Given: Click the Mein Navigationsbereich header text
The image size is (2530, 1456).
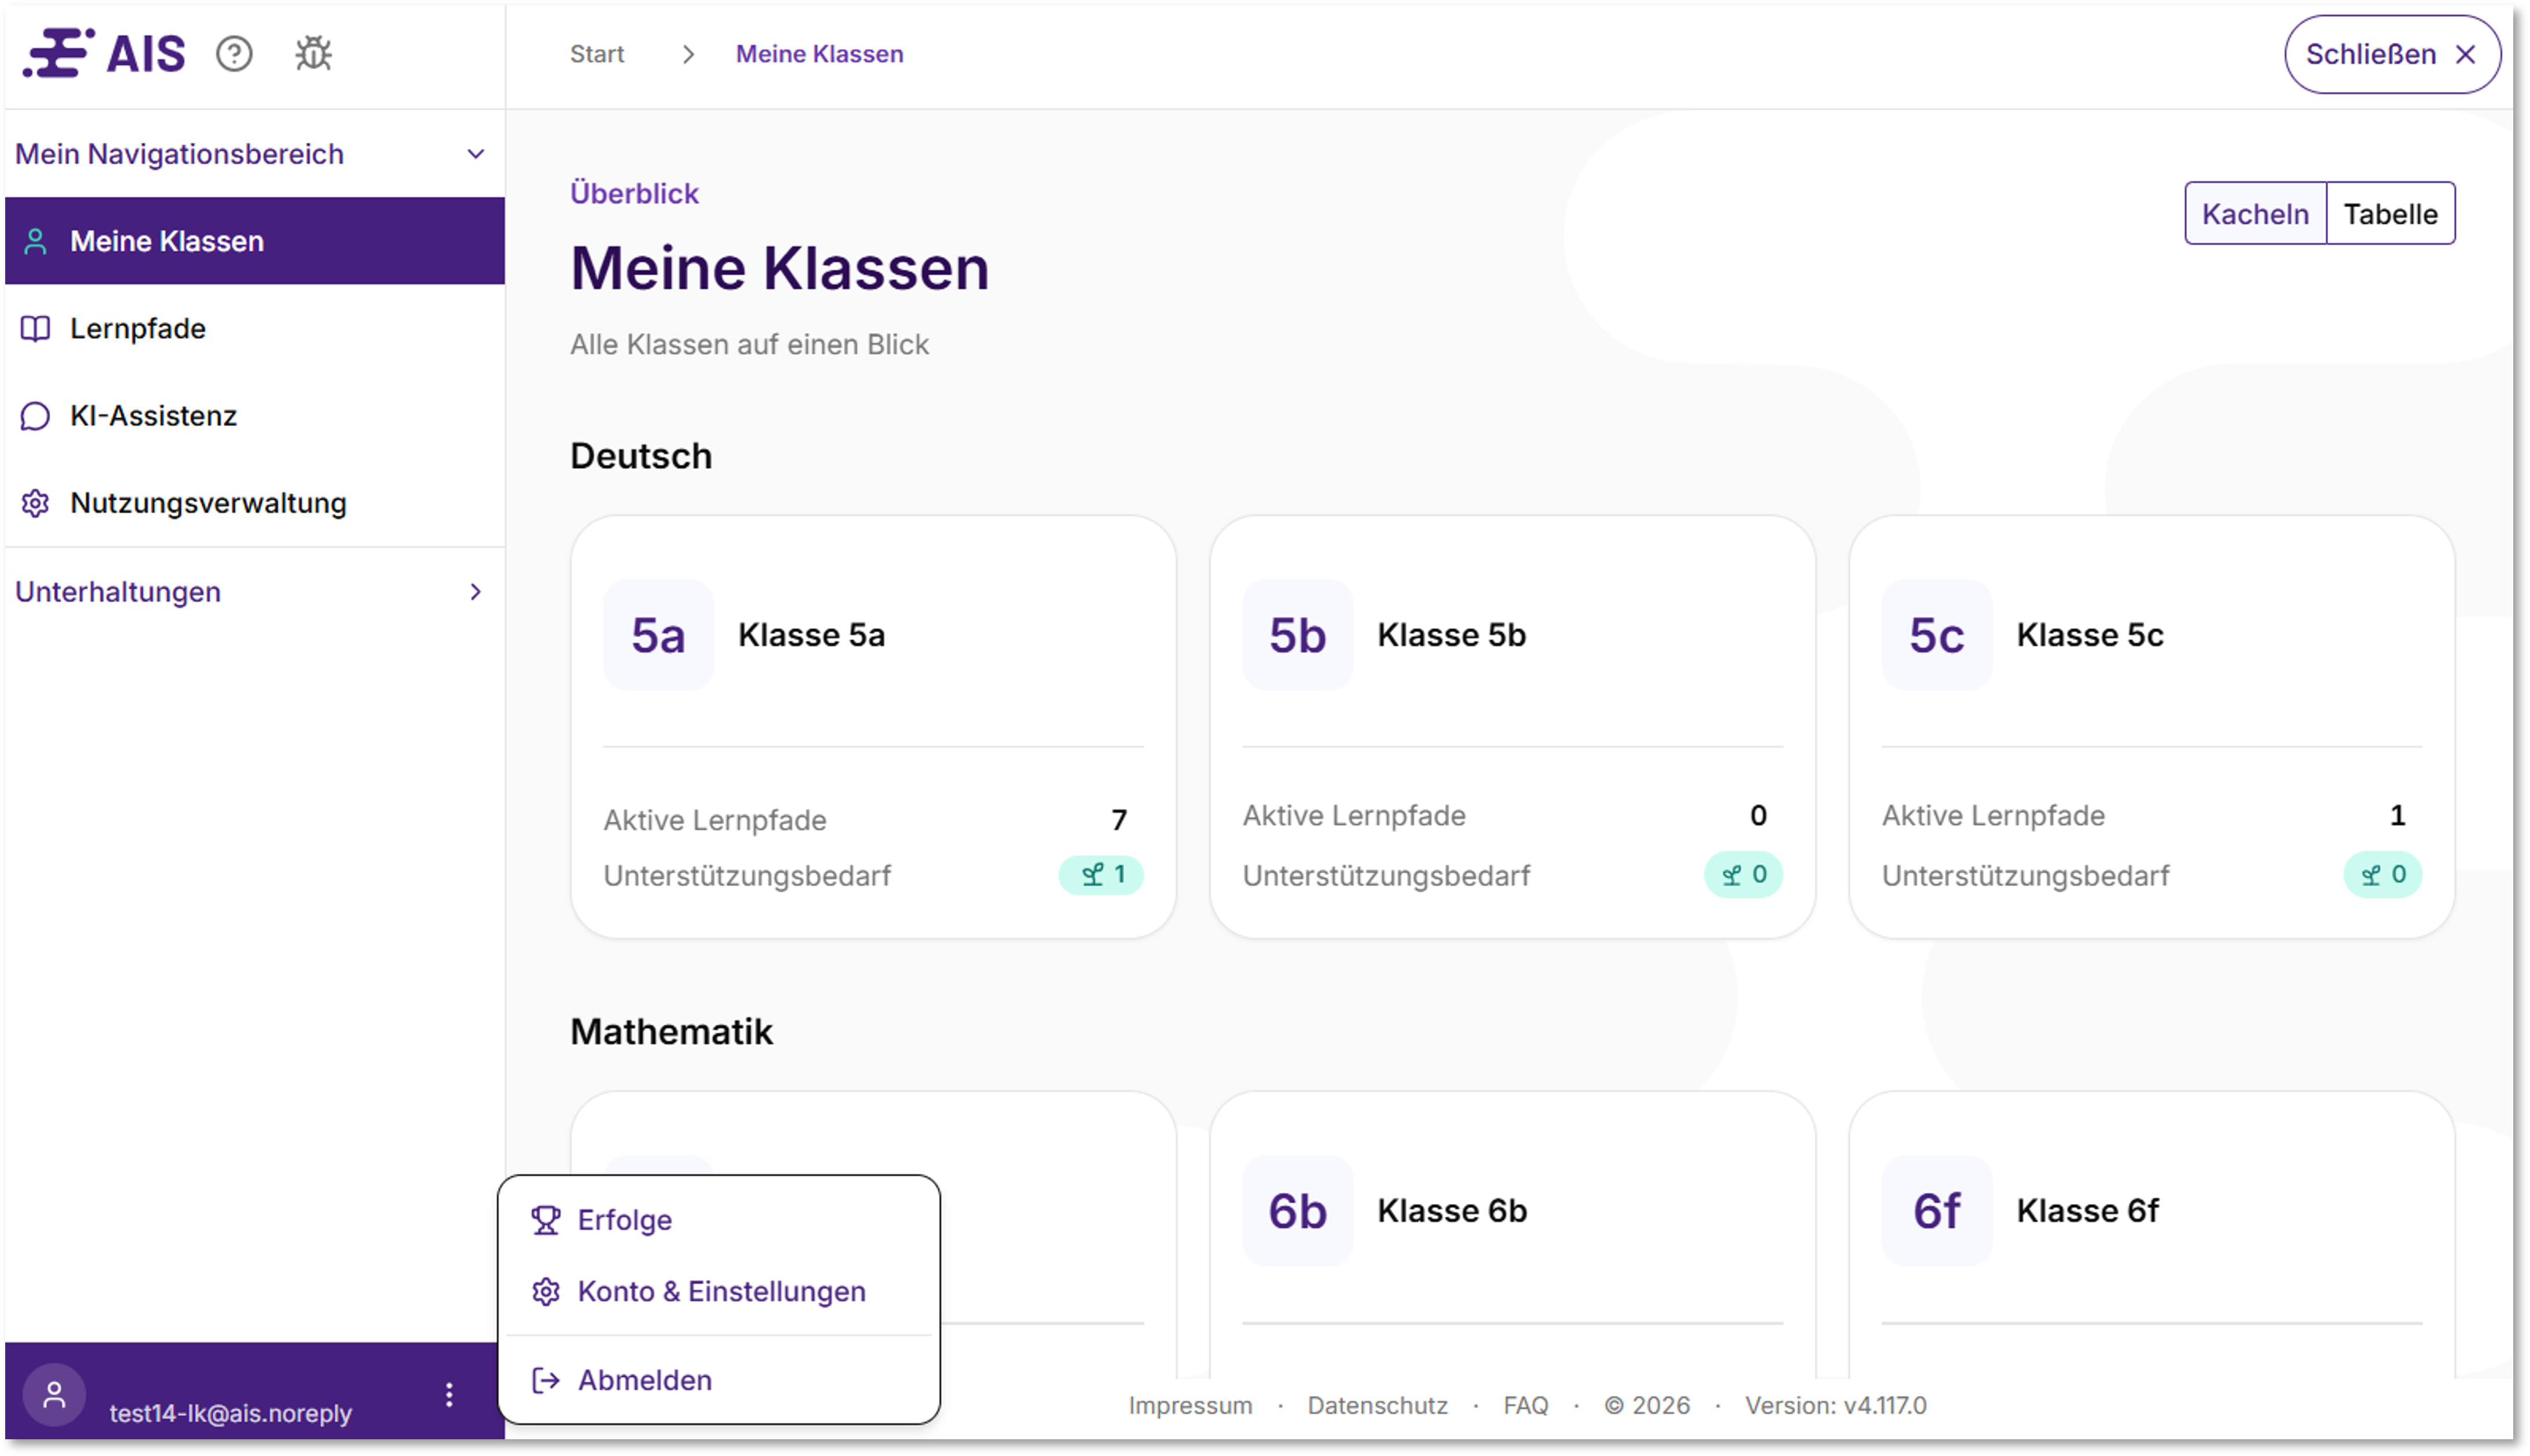Looking at the screenshot, I should tap(179, 154).
